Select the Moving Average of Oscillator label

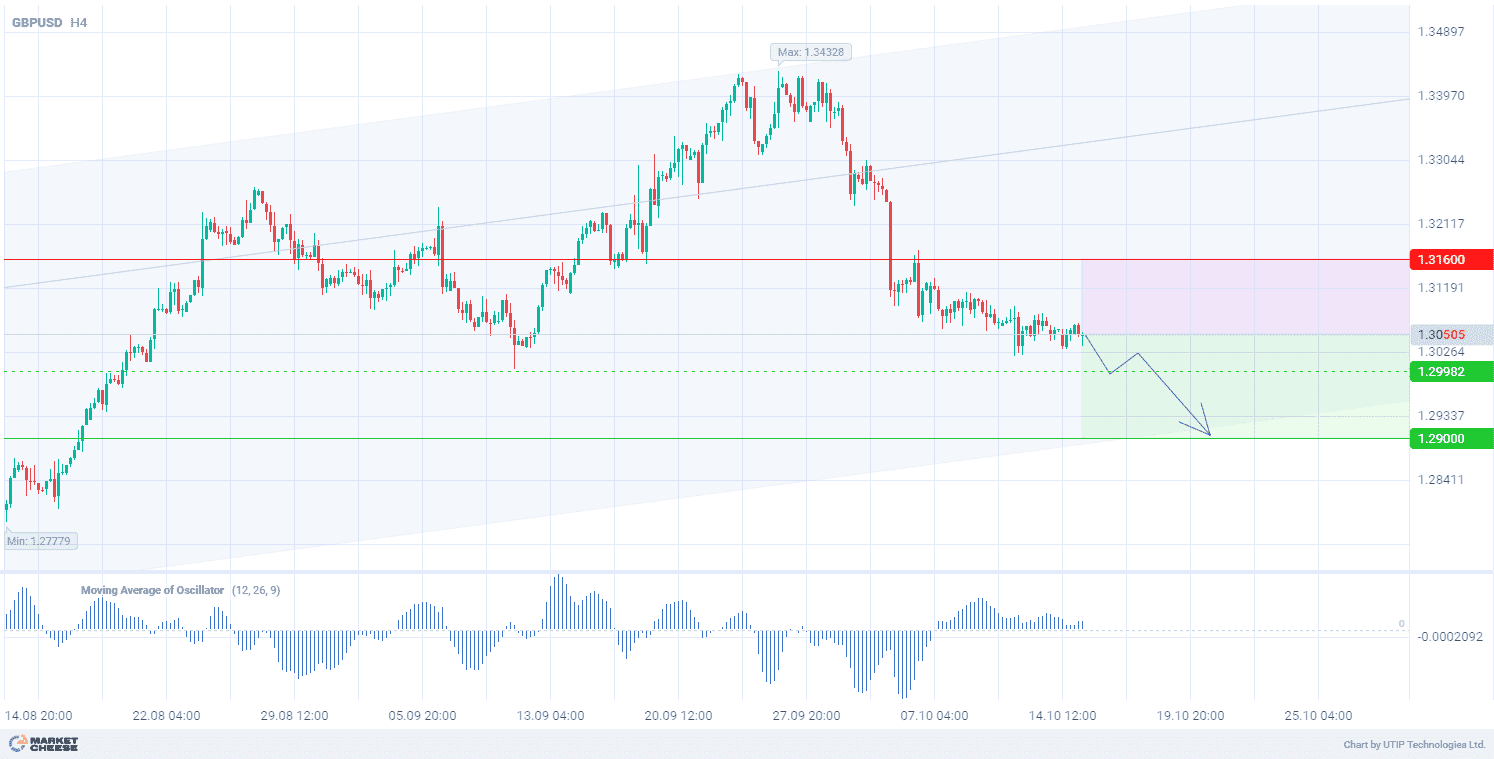coord(152,590)
